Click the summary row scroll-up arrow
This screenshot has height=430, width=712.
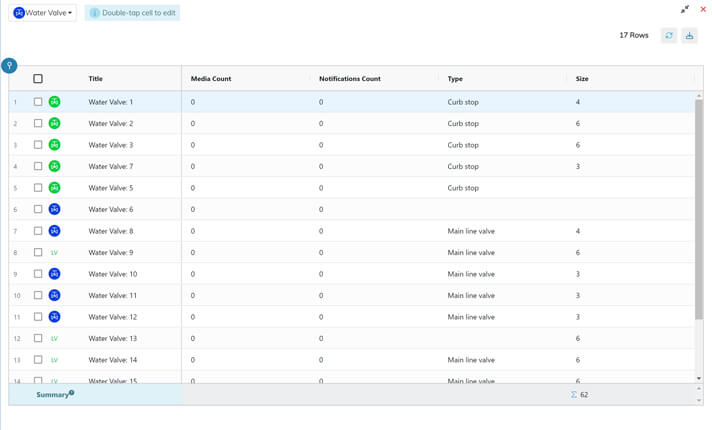point(699,389)
